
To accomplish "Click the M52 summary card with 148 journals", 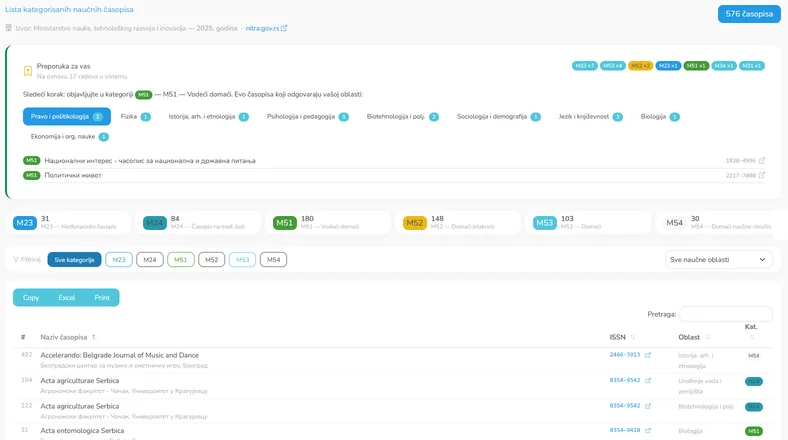I will (x=458, y=223).
